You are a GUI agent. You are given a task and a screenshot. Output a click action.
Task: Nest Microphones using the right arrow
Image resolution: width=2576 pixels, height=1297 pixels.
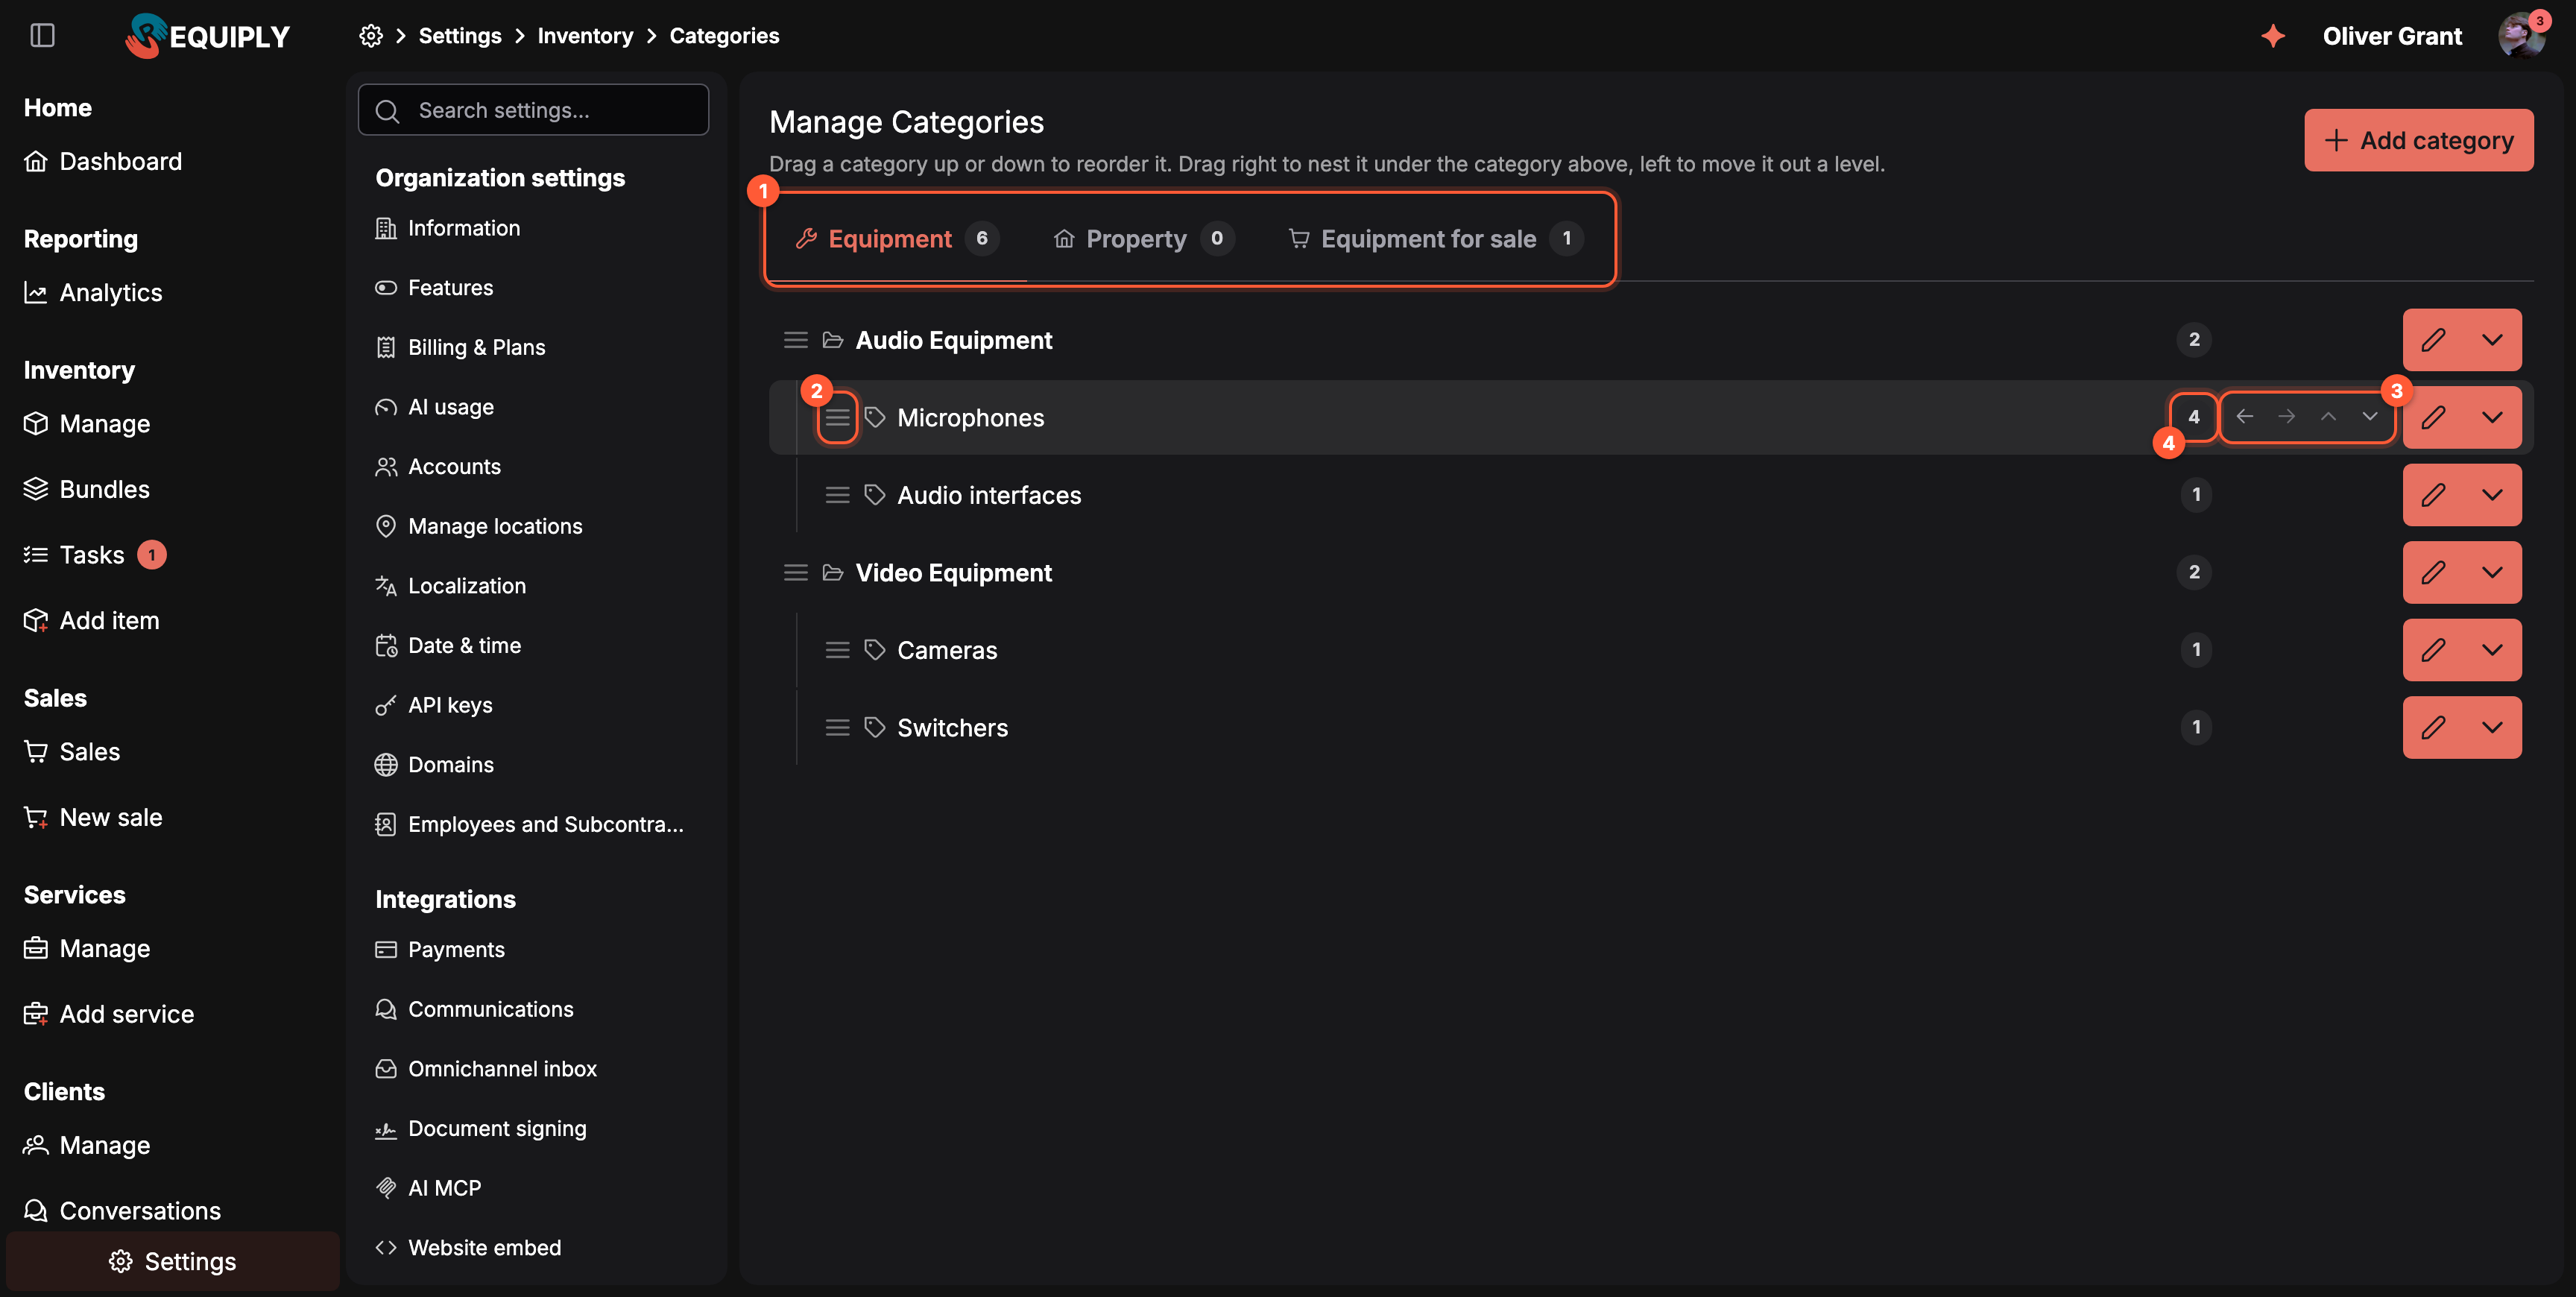pyautogui.click(x=2286, y=417)
